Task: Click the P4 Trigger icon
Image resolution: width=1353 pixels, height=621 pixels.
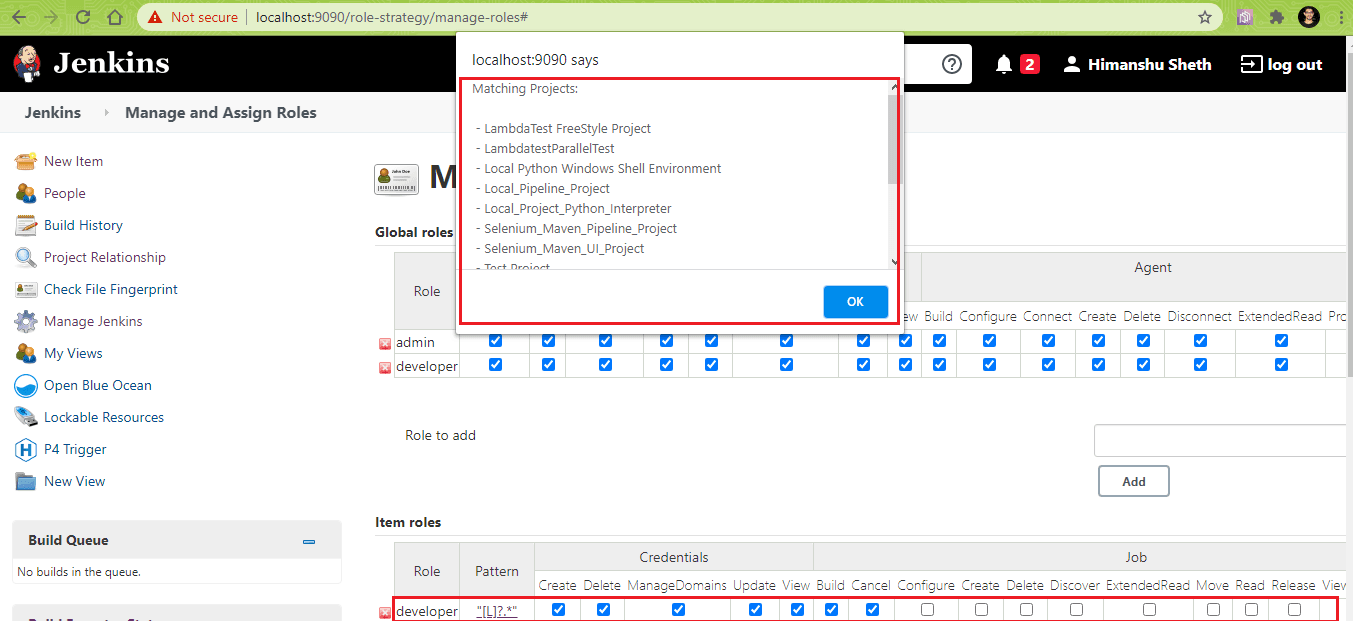Action: tap(26, 449)
